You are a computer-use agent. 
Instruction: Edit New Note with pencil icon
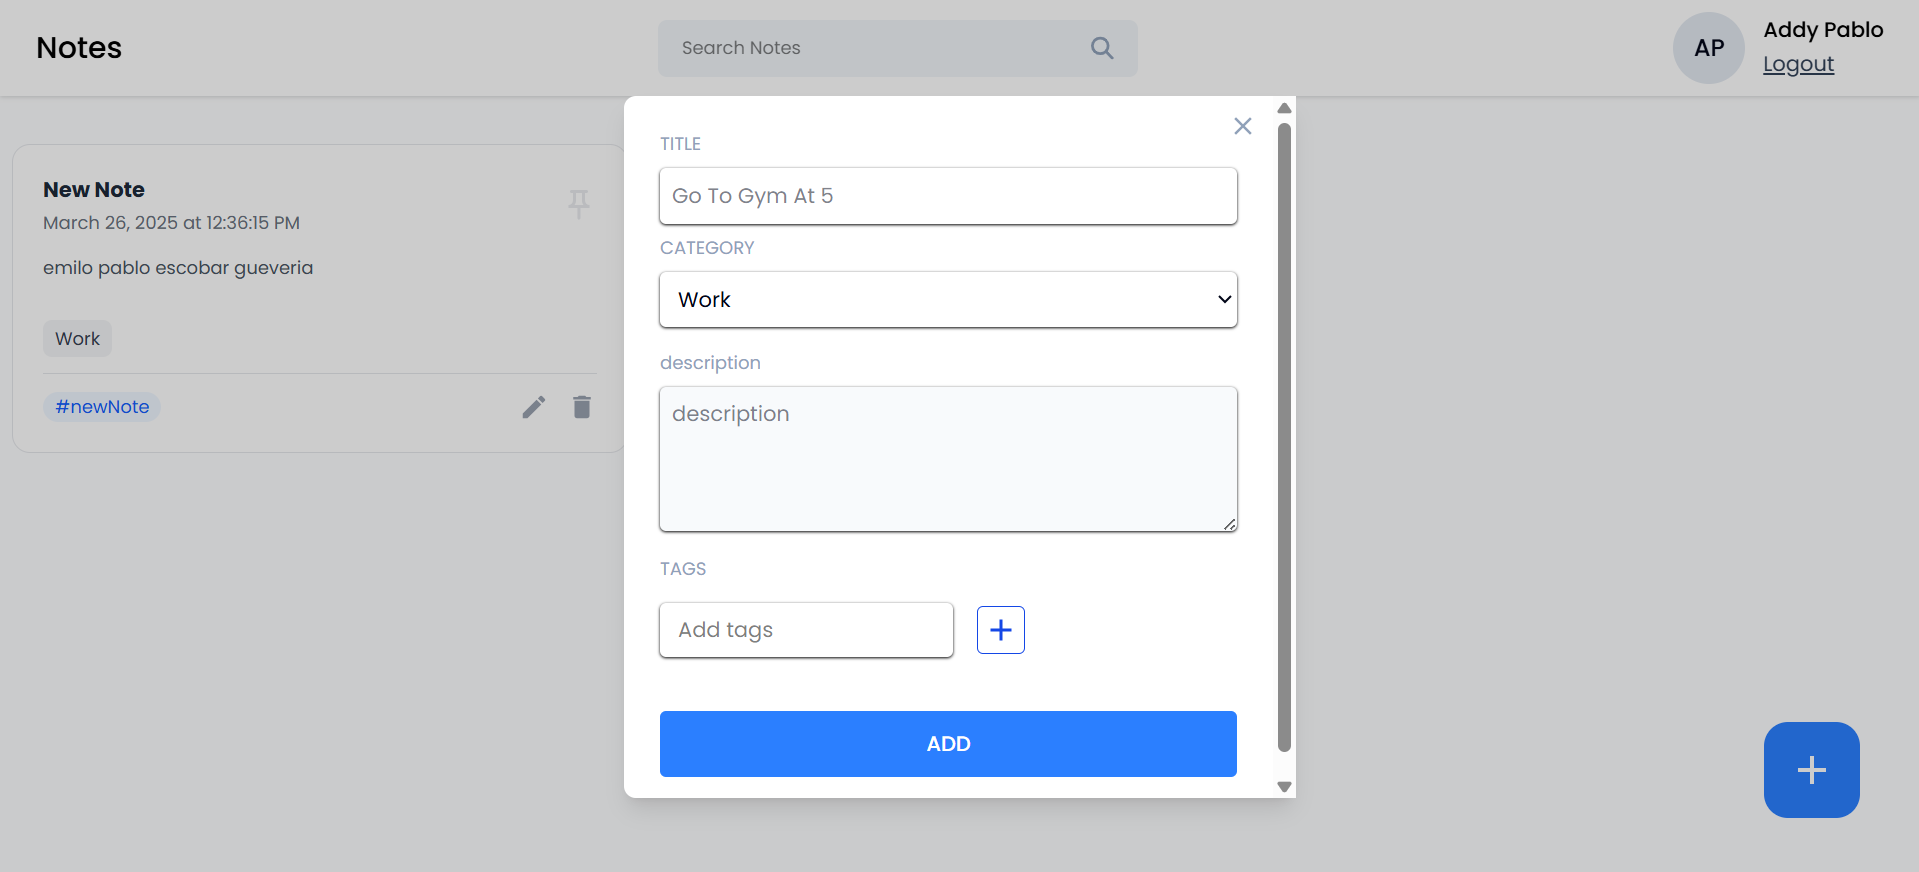pos(534,407)
